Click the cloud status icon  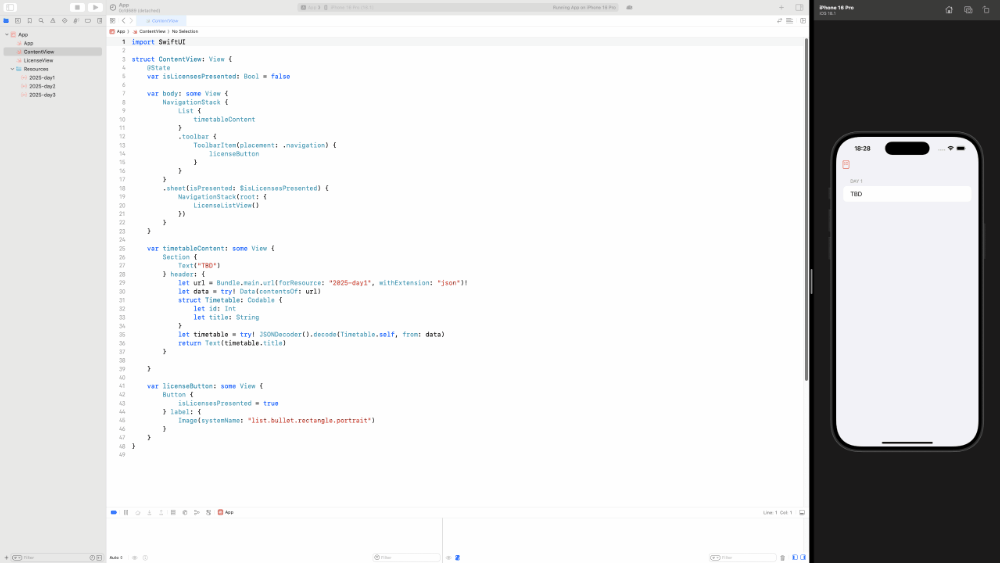pyautogui.click(x=629, y=8)
